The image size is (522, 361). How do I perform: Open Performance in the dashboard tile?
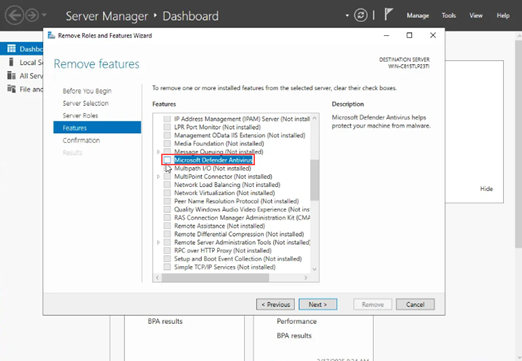[x=296, y=321]
